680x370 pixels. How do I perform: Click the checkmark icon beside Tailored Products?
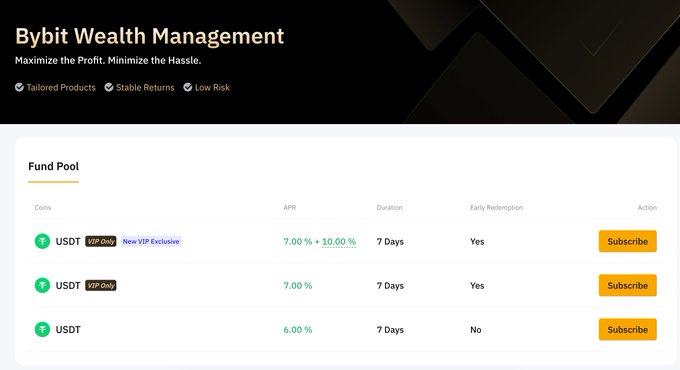[19, 87]
